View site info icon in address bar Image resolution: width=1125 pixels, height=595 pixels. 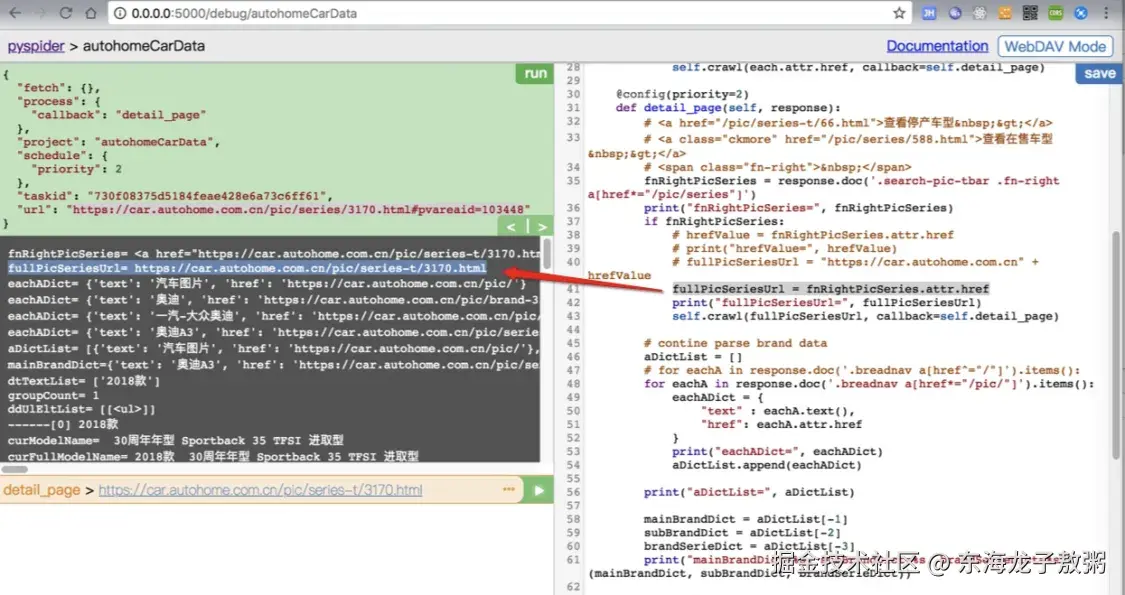point(121,13)
